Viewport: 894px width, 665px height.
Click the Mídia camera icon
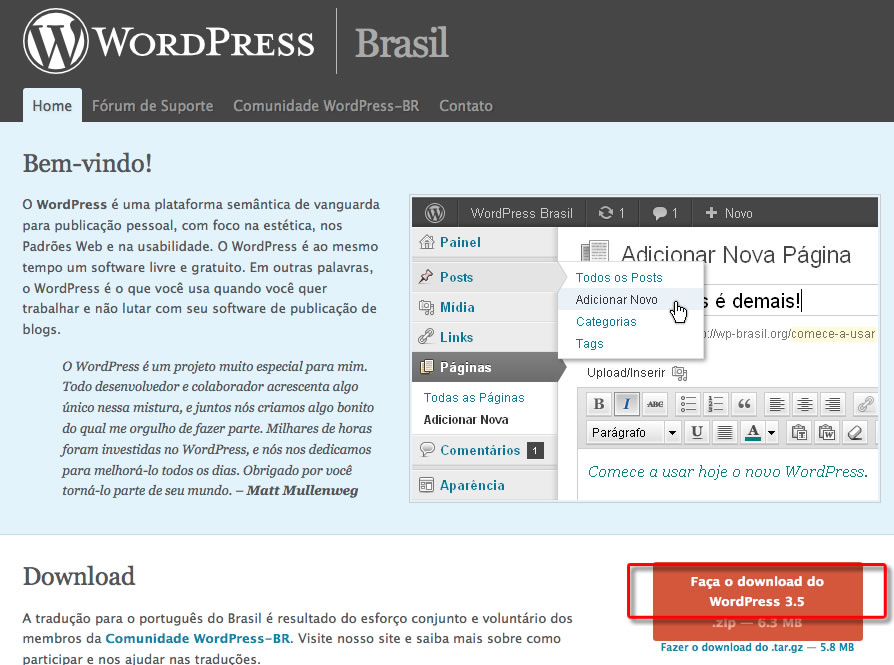coord(426,307)
